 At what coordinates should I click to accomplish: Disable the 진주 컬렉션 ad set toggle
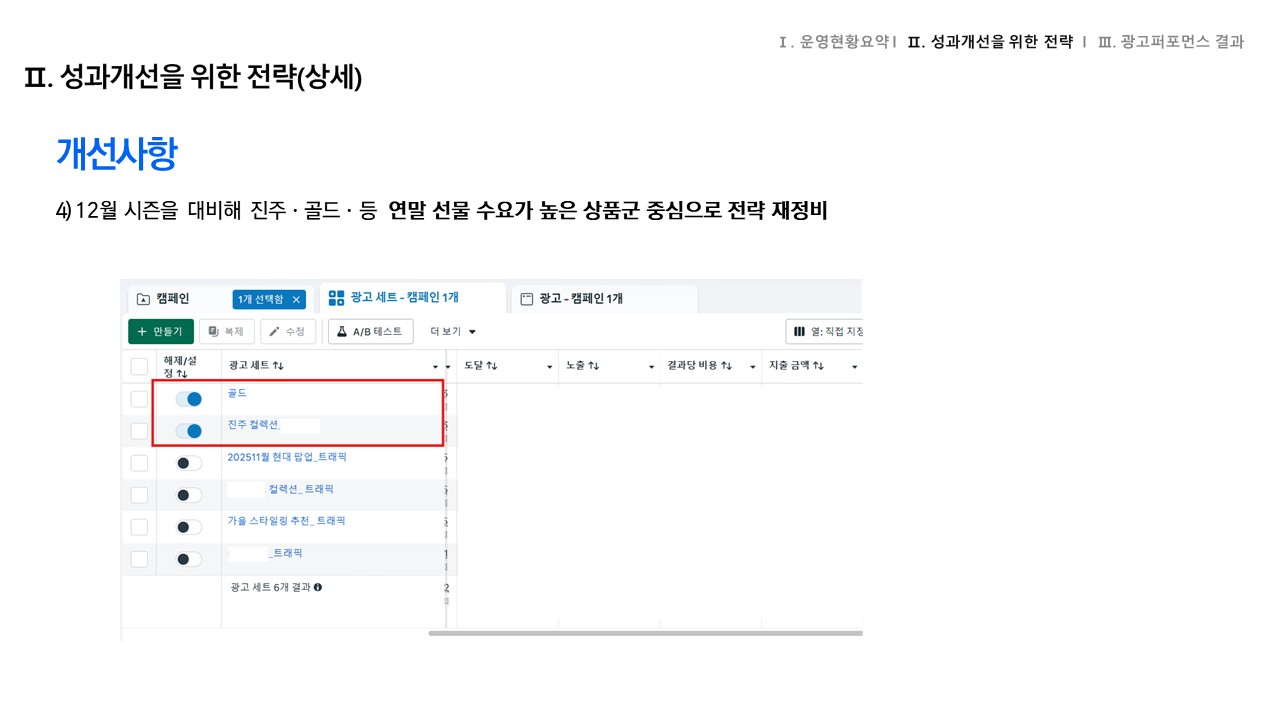pyautogui.click(x=188, y=431)
